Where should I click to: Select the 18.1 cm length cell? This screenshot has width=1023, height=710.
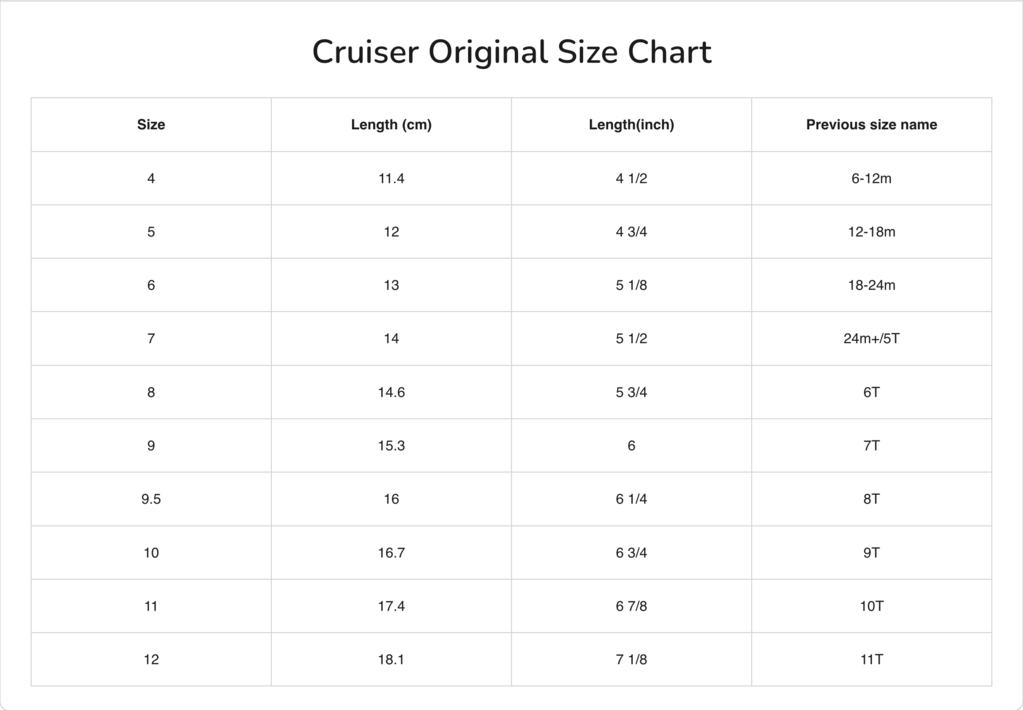pos(391,660)
